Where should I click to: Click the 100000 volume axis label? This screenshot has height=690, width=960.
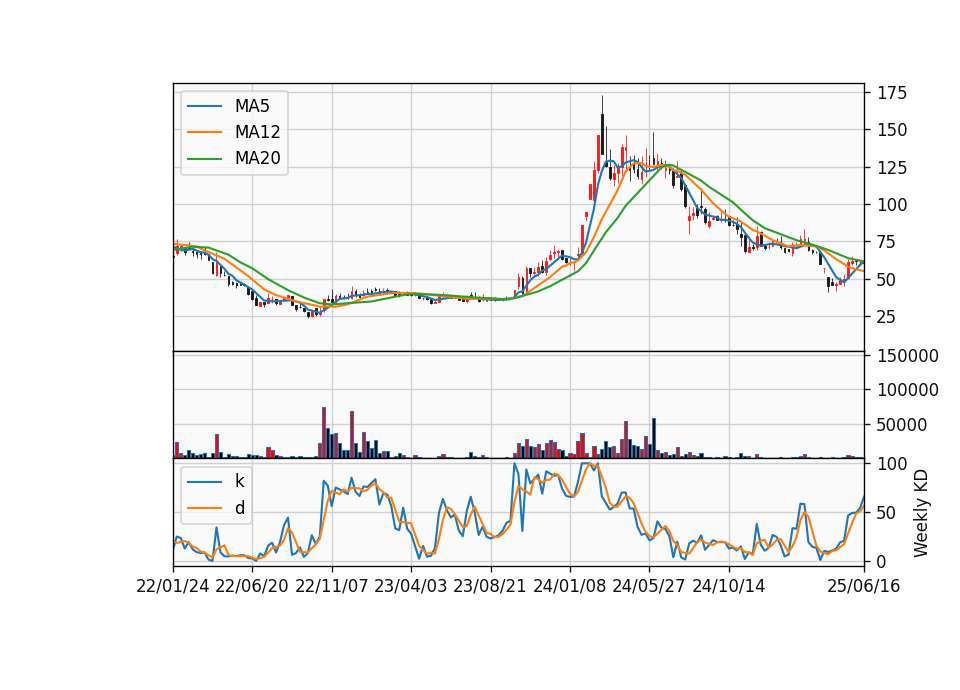point(908,390)
